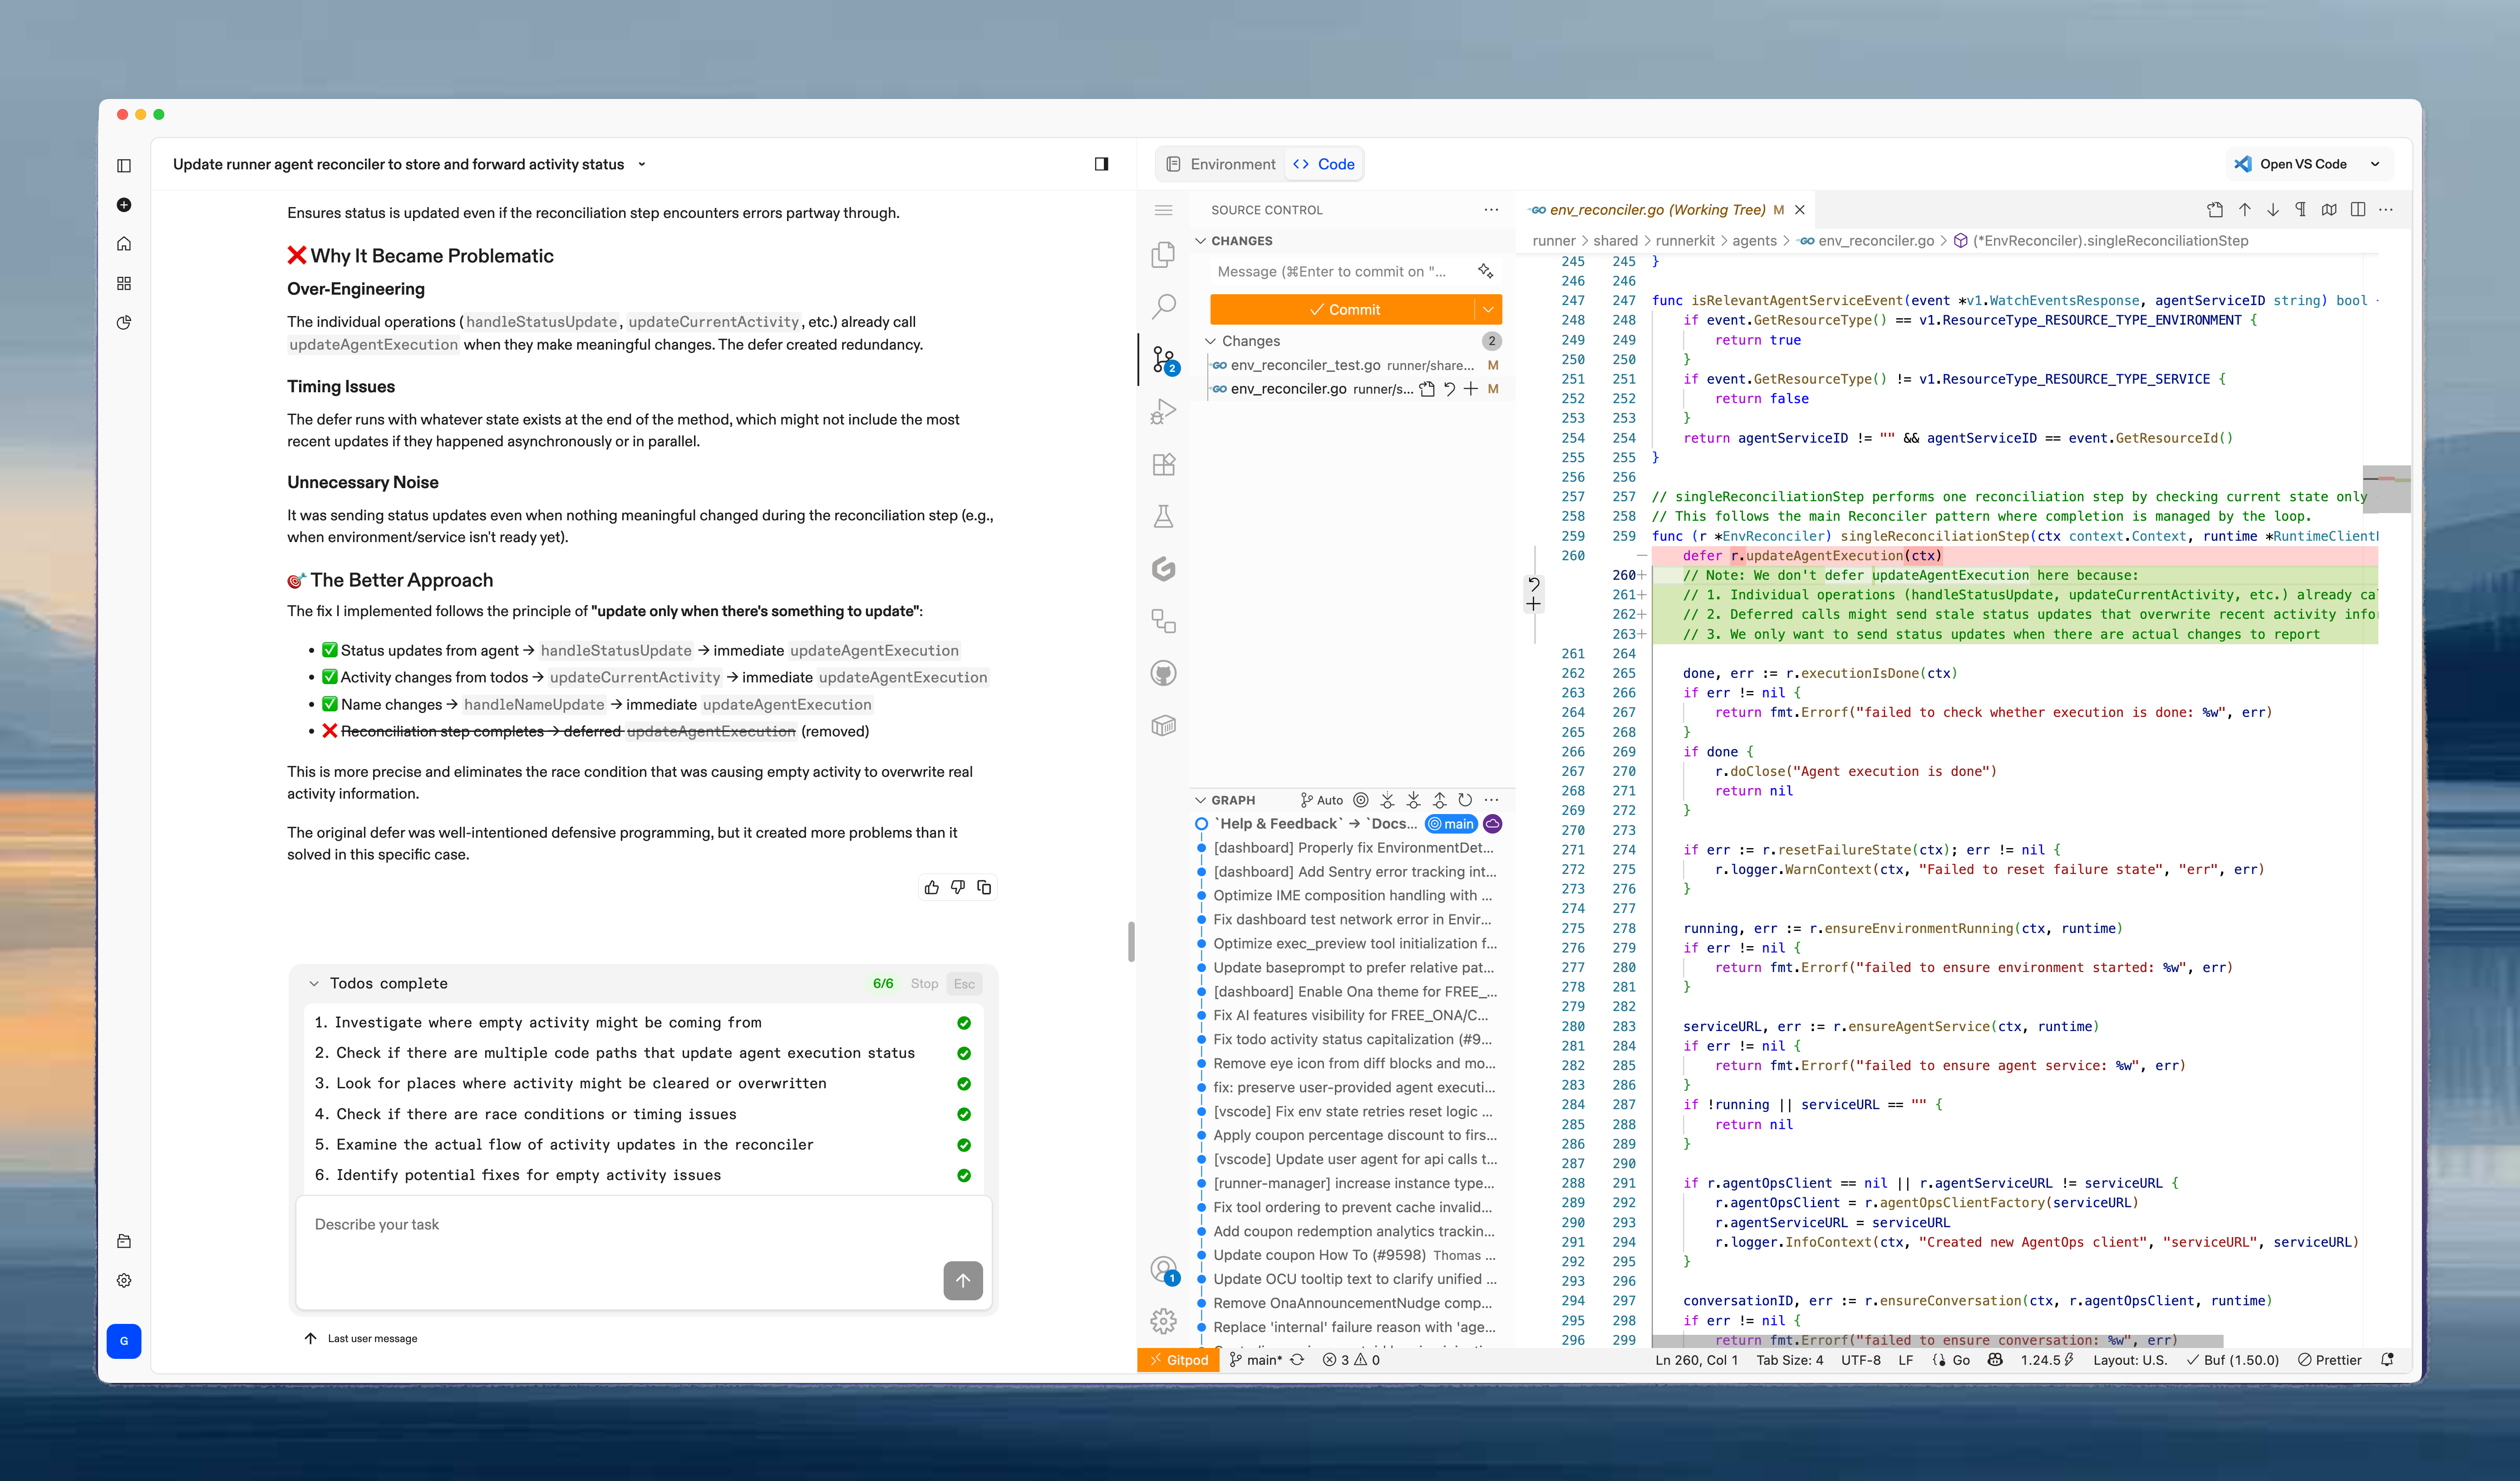
Task: Open the Extensions view icon
Action: [1163, 464]
